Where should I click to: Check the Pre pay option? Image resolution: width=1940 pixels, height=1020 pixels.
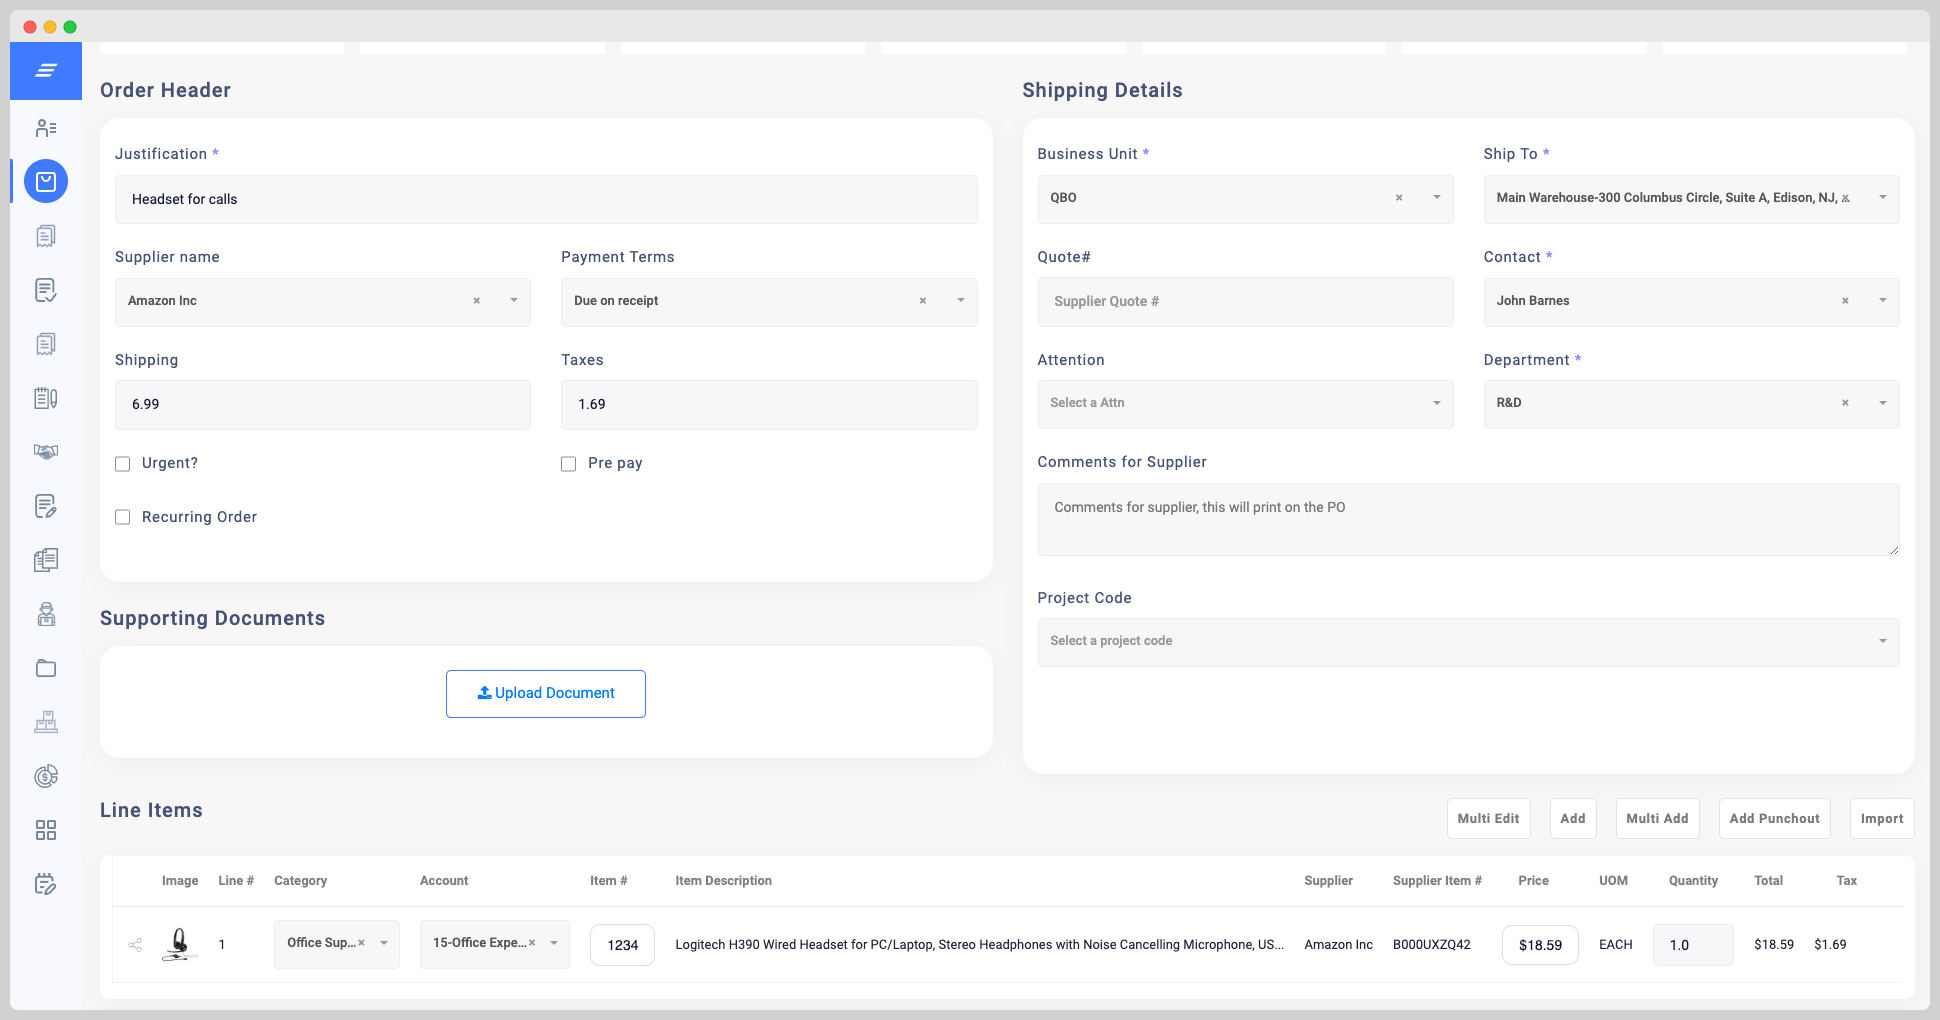[x=568, y=463]
